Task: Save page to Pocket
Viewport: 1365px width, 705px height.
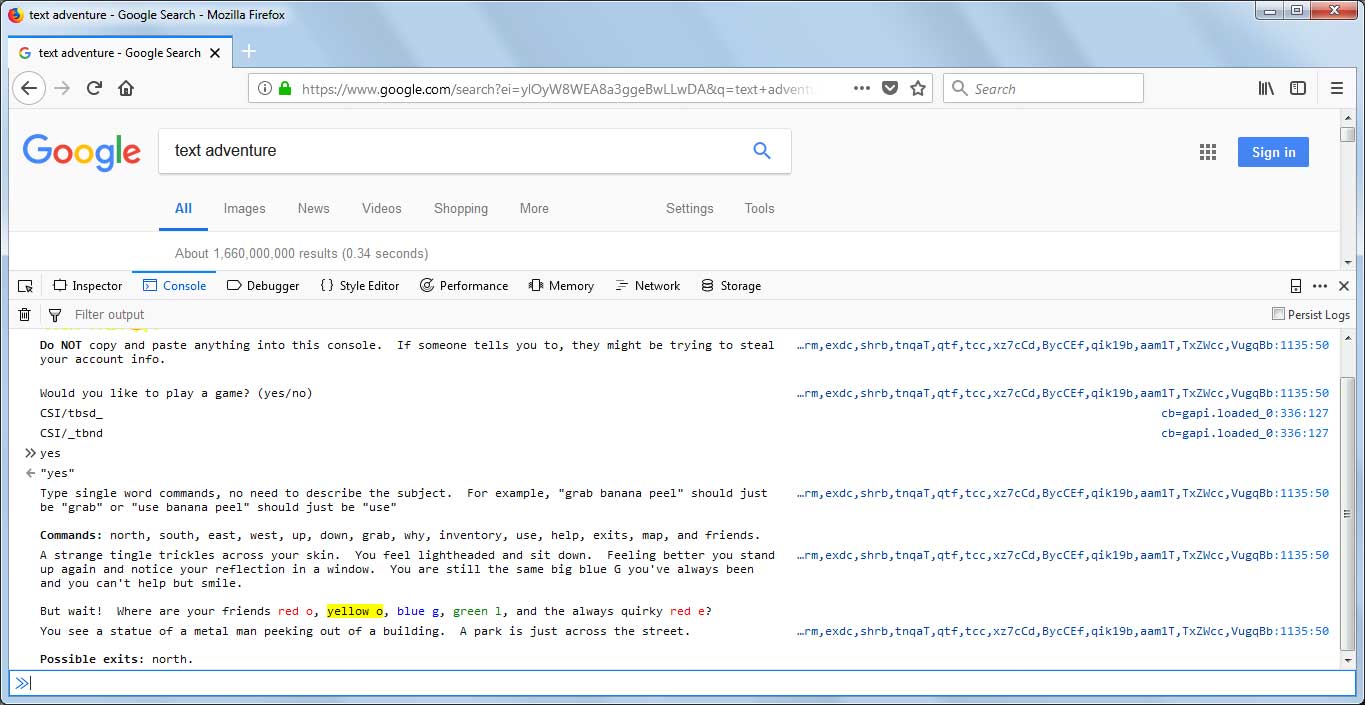Action: coord(890,88)
